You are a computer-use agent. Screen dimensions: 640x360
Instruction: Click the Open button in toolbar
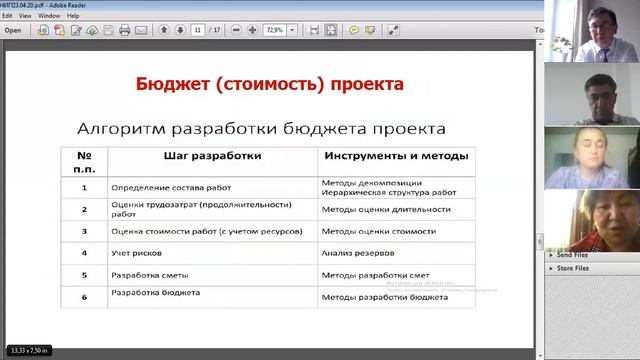coord(13,30)
